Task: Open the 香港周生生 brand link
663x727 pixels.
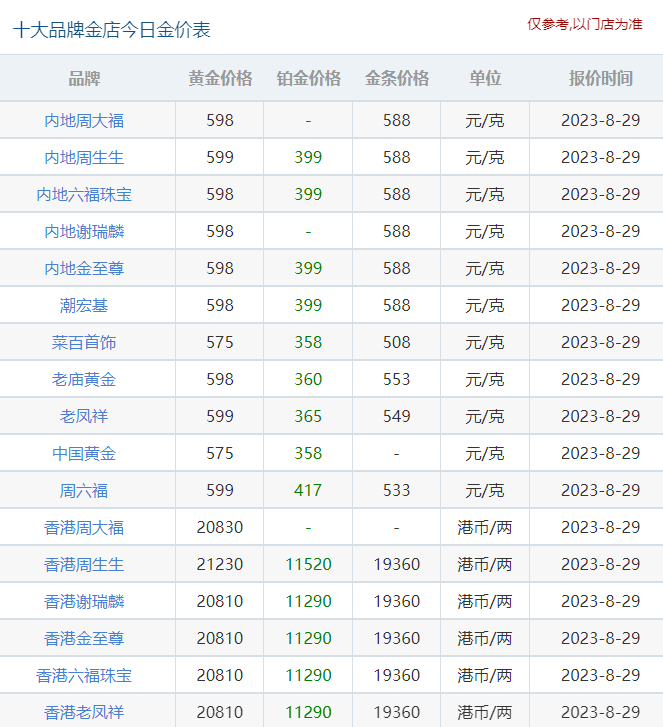Action: tap(84, 565)
